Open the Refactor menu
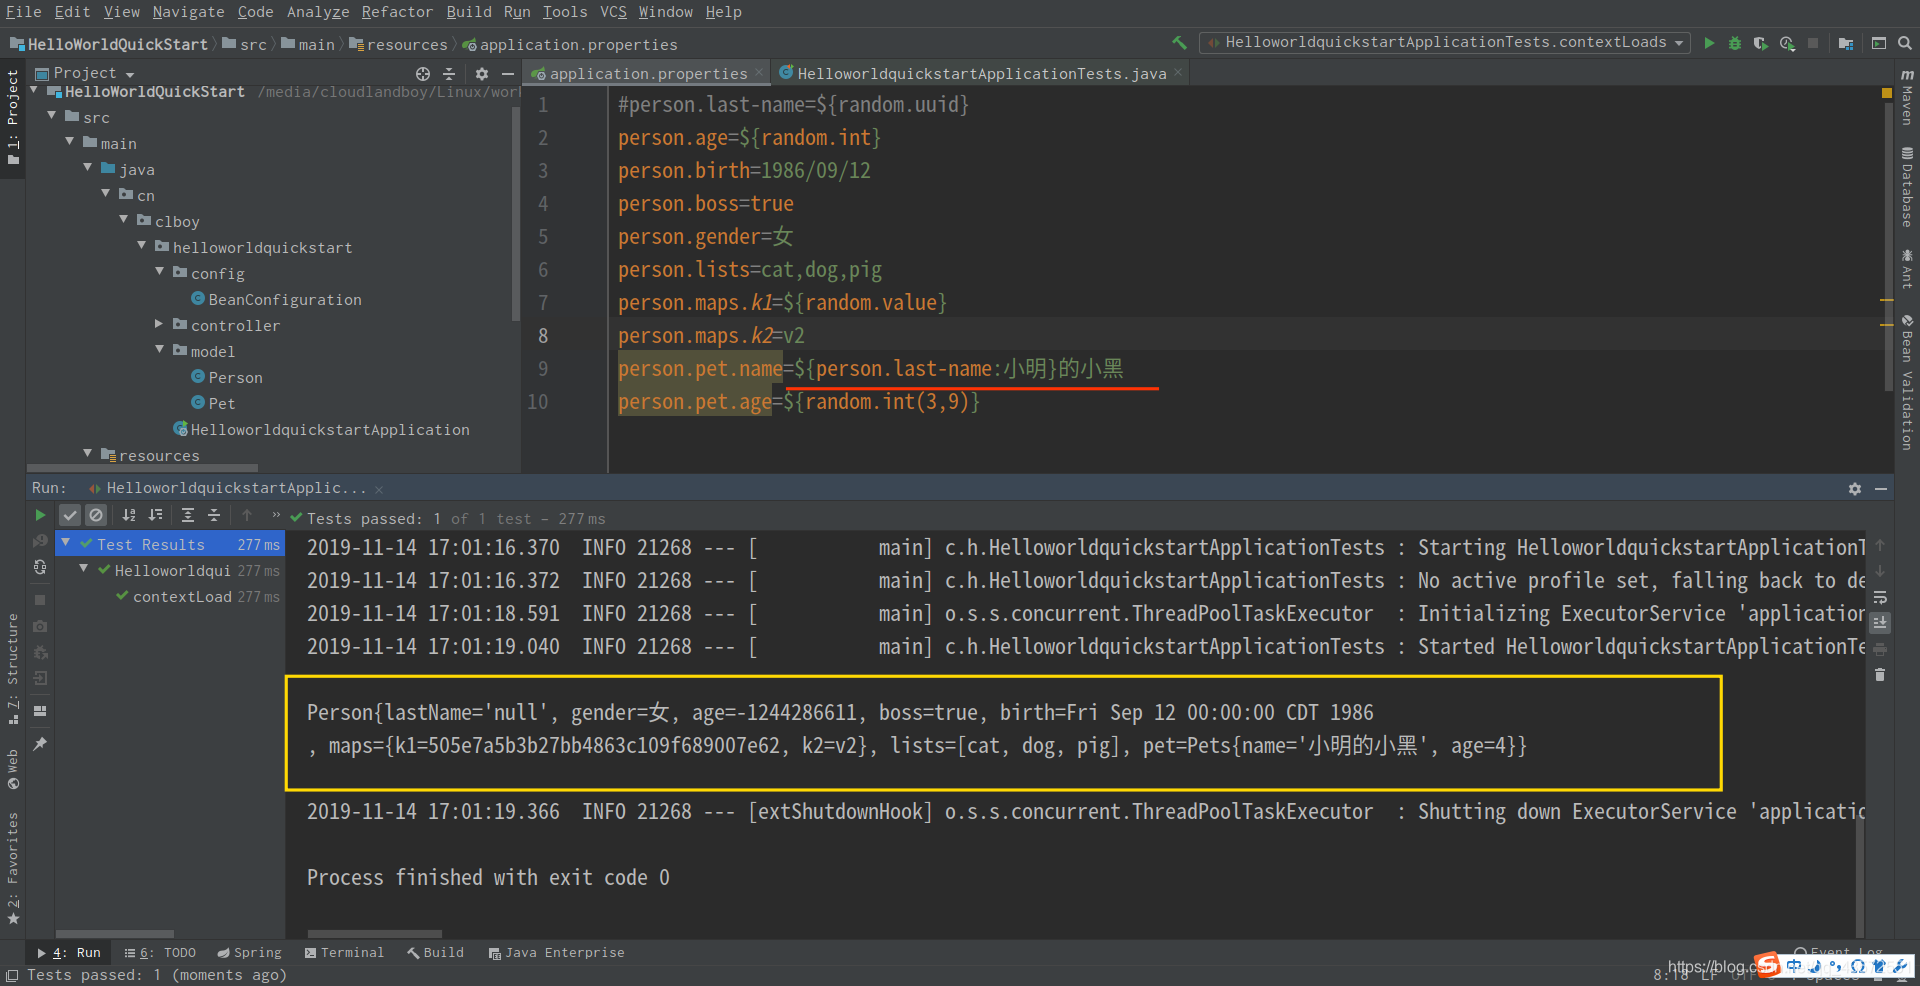1920x986 pixels. point(397,12)
